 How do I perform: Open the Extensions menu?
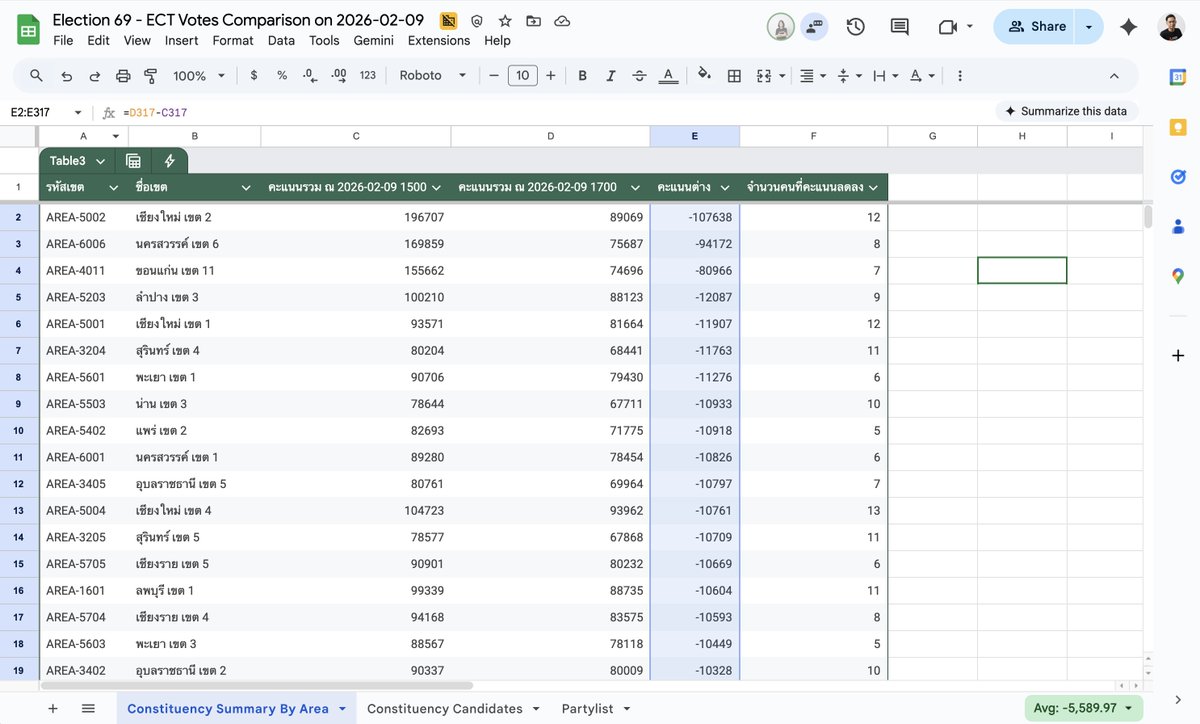click(x=439, y=40)
